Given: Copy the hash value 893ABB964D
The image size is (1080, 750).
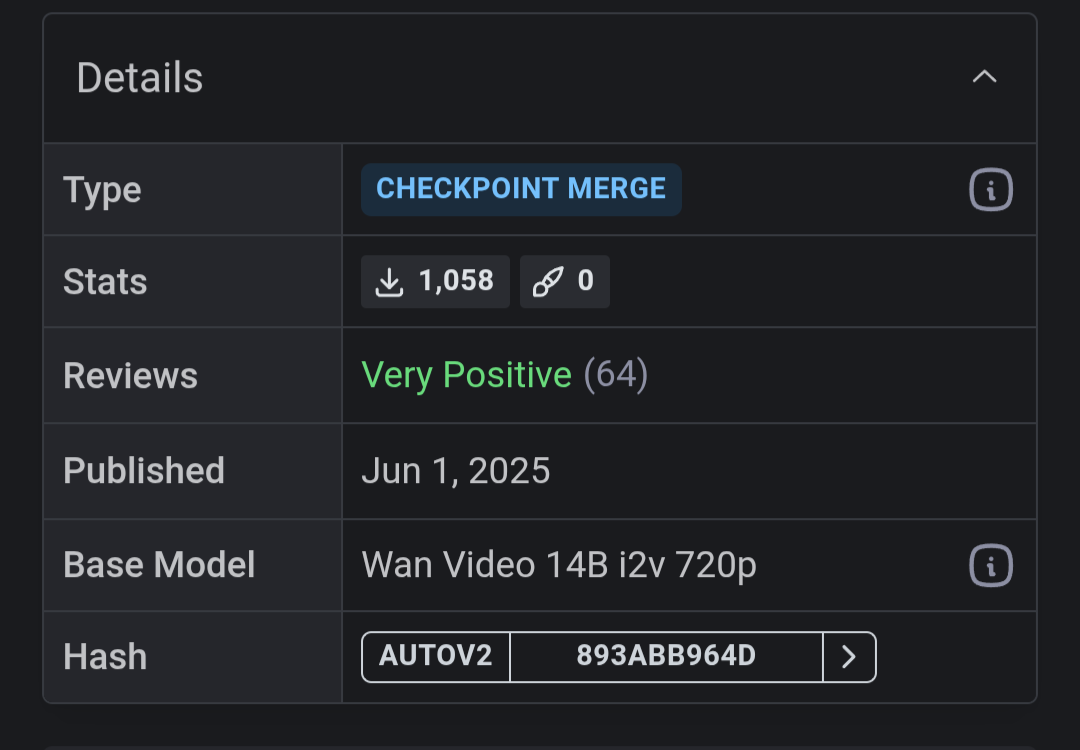Looking at the screenshot, I should coord(666,657).
